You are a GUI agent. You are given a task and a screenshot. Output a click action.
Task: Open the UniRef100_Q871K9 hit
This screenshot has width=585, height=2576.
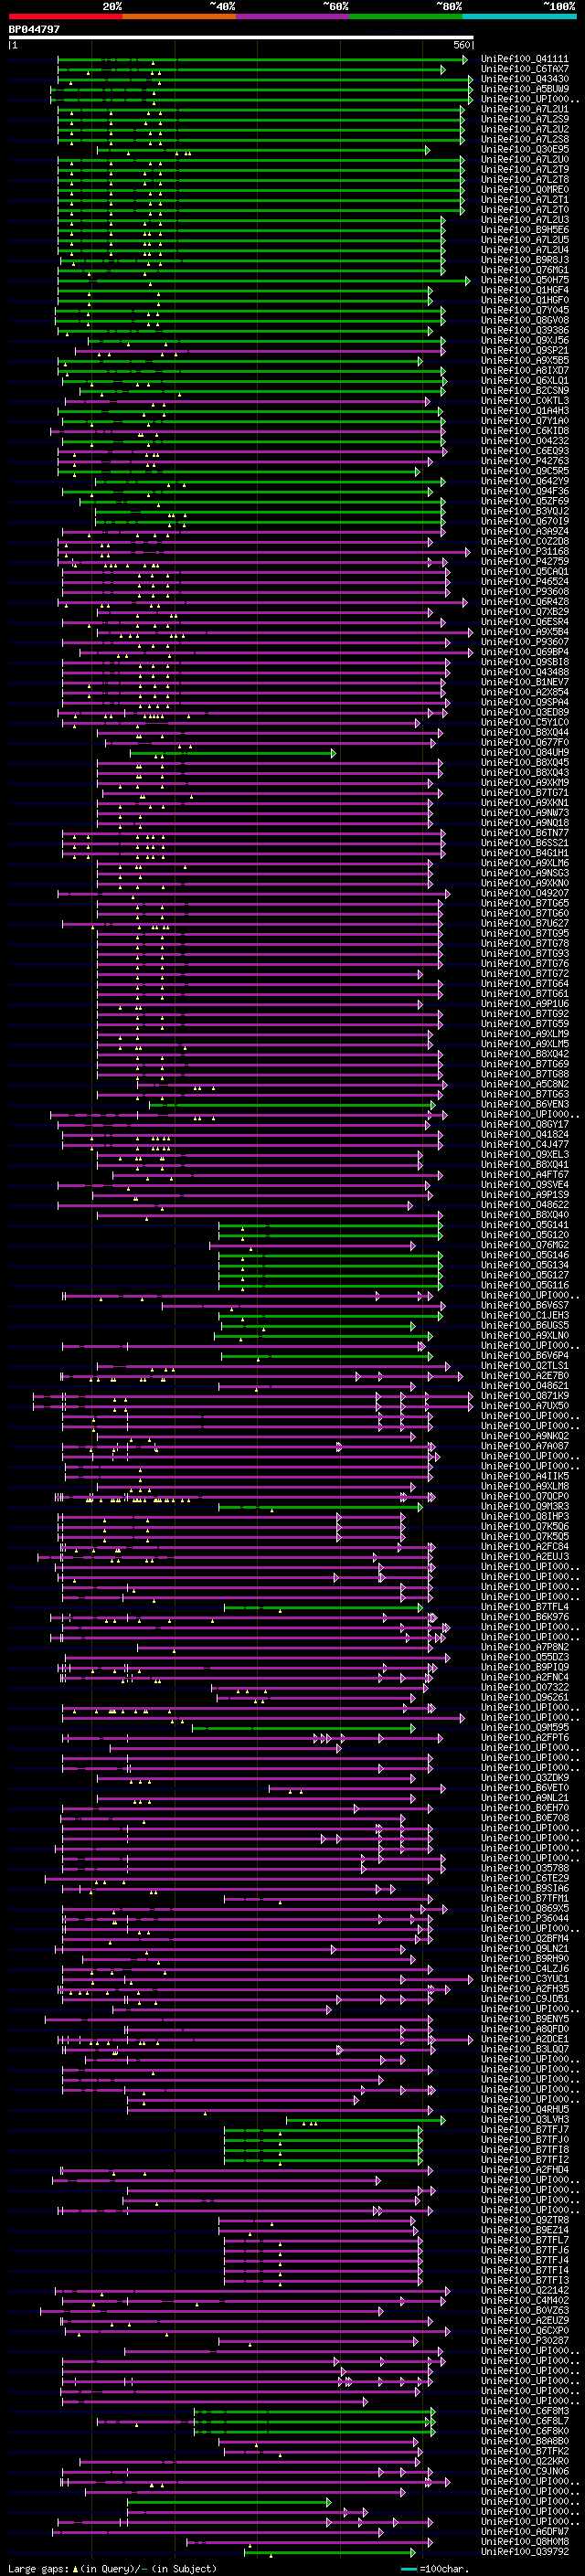pyautogui.click(x=525, y=1396)
